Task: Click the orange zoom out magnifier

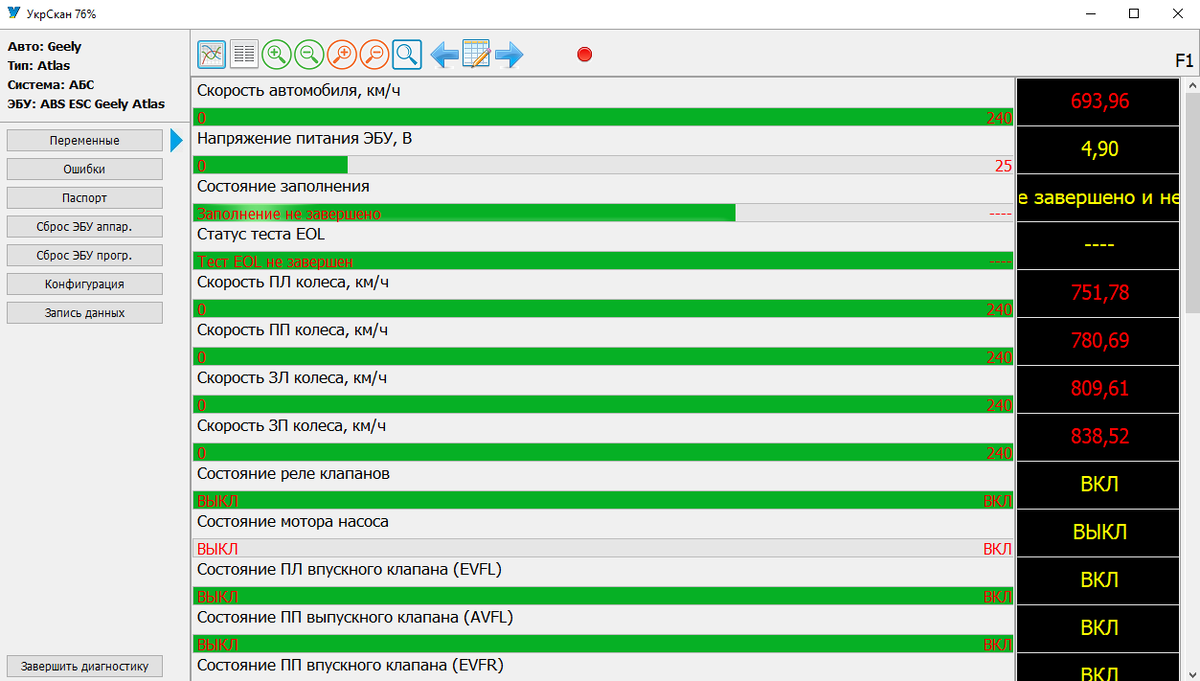Action: 374,54
